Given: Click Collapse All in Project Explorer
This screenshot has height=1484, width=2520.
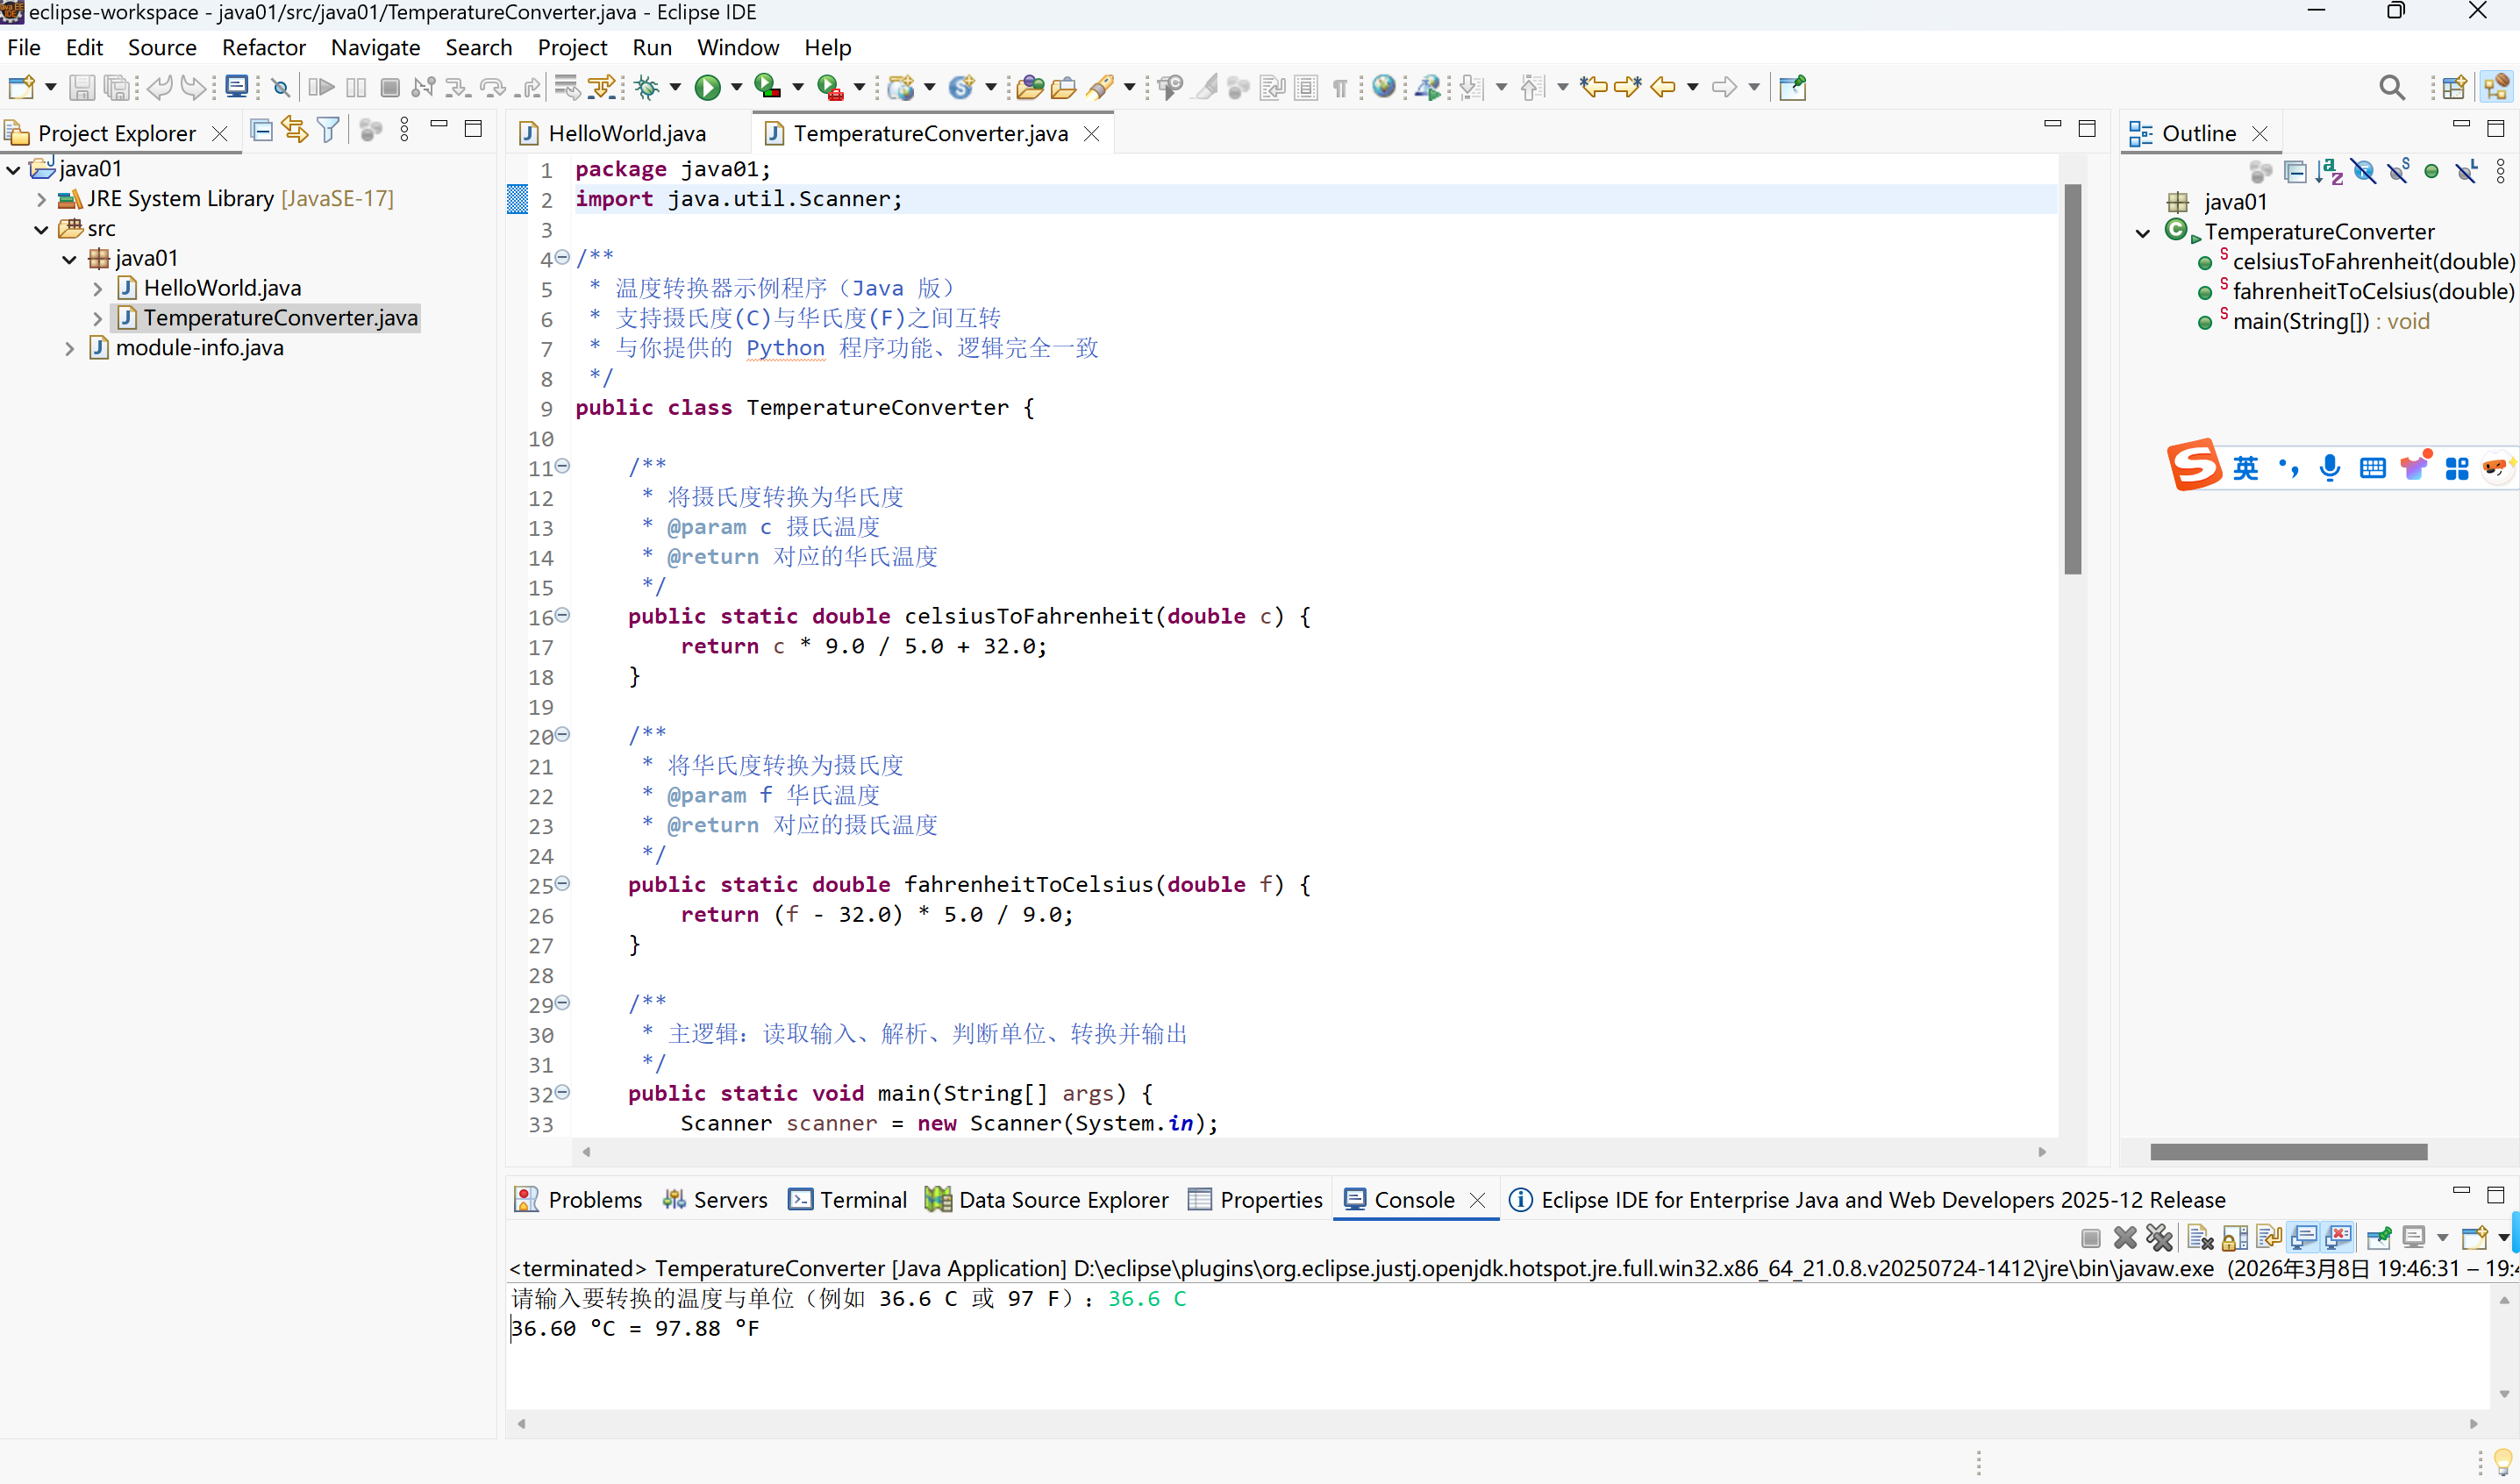Looking at the screenshot, I should click(261, 130).
